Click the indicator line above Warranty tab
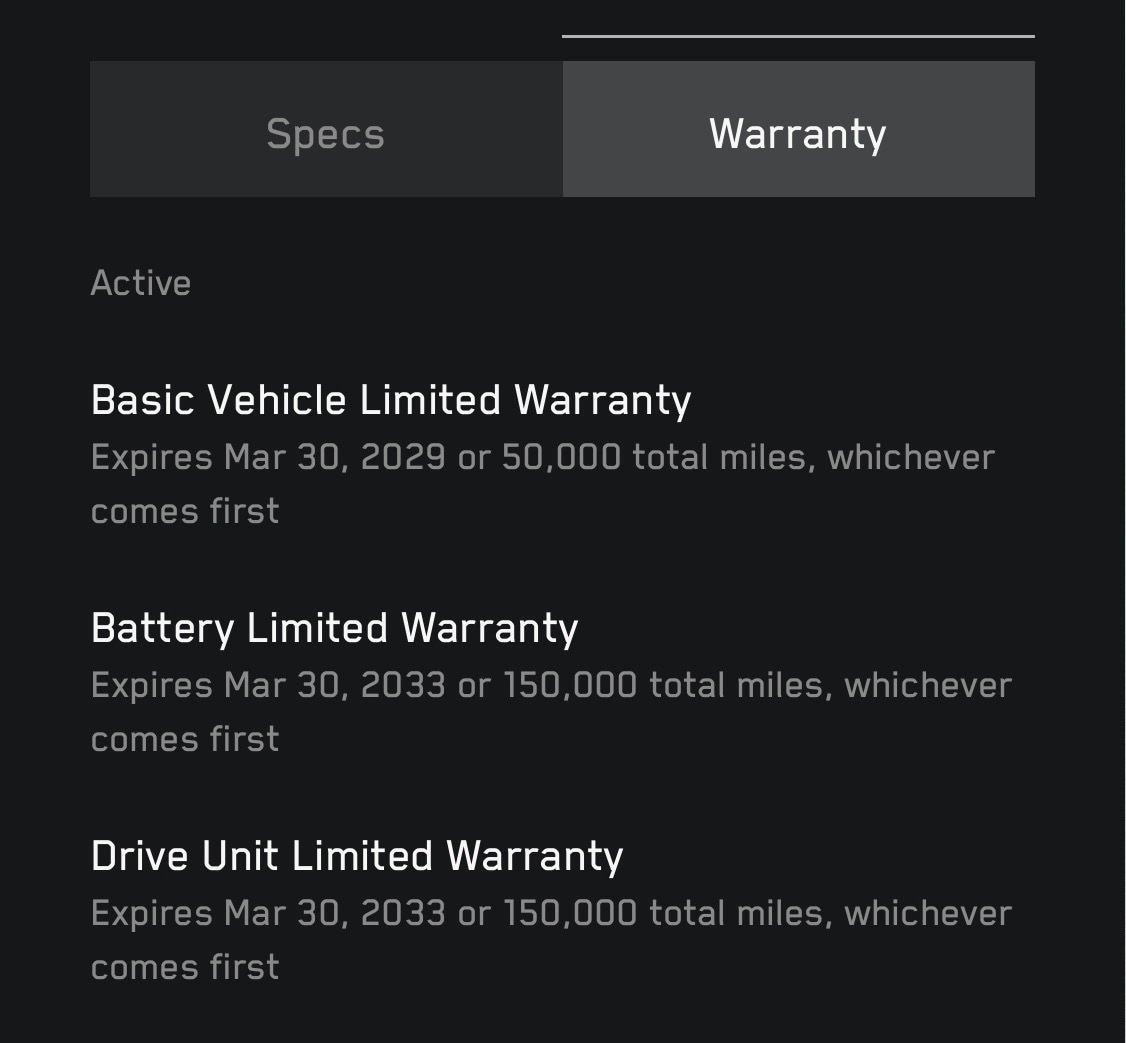Screen dimensions: 1126x1043 pos(798,36)
